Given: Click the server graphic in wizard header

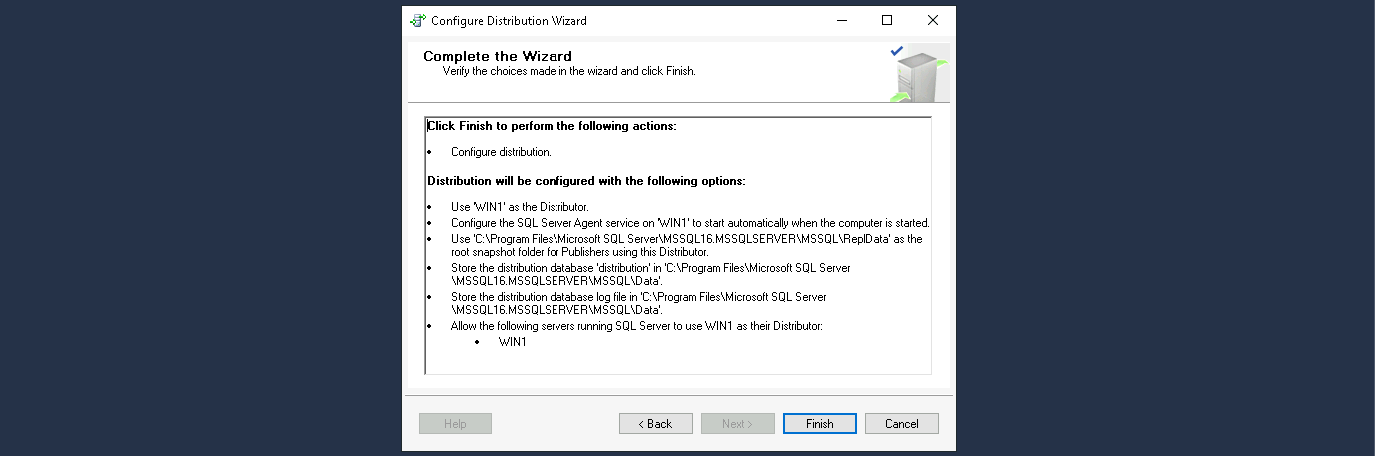Looking at the screenshot, I should (x=916, y=74).
